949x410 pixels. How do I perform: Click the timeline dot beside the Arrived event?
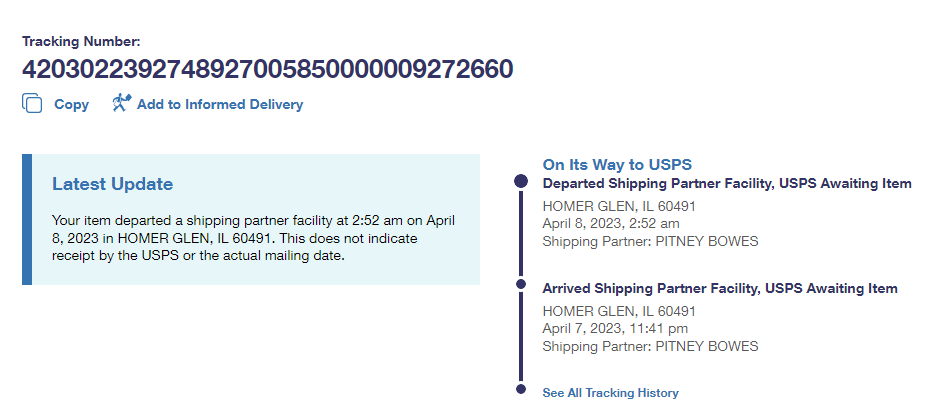520,285
